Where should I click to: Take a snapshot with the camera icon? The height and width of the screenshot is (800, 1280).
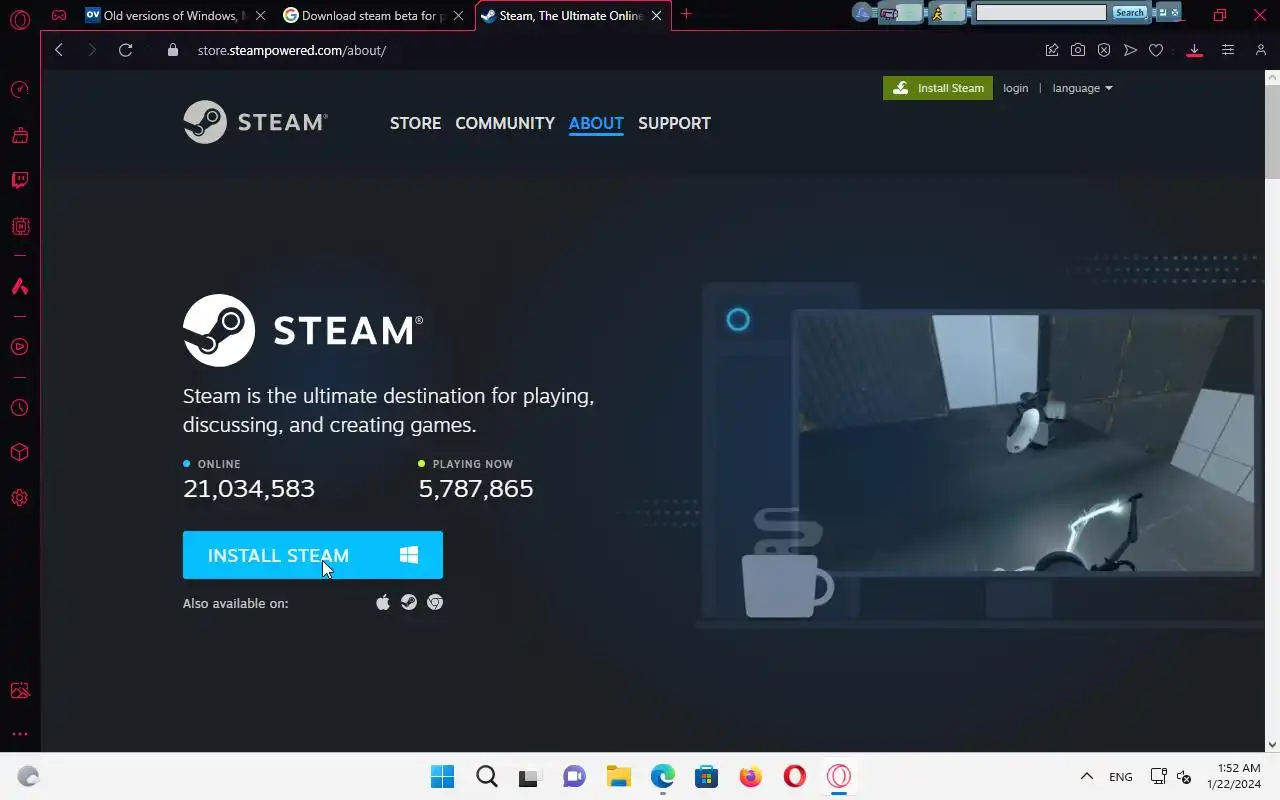click(x=1078, y=50)
